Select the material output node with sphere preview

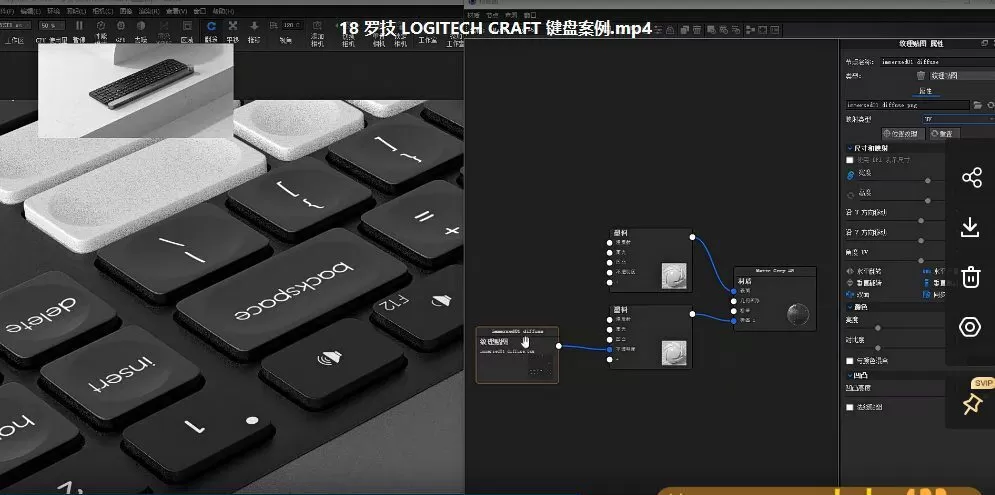(x=775, y=298)
